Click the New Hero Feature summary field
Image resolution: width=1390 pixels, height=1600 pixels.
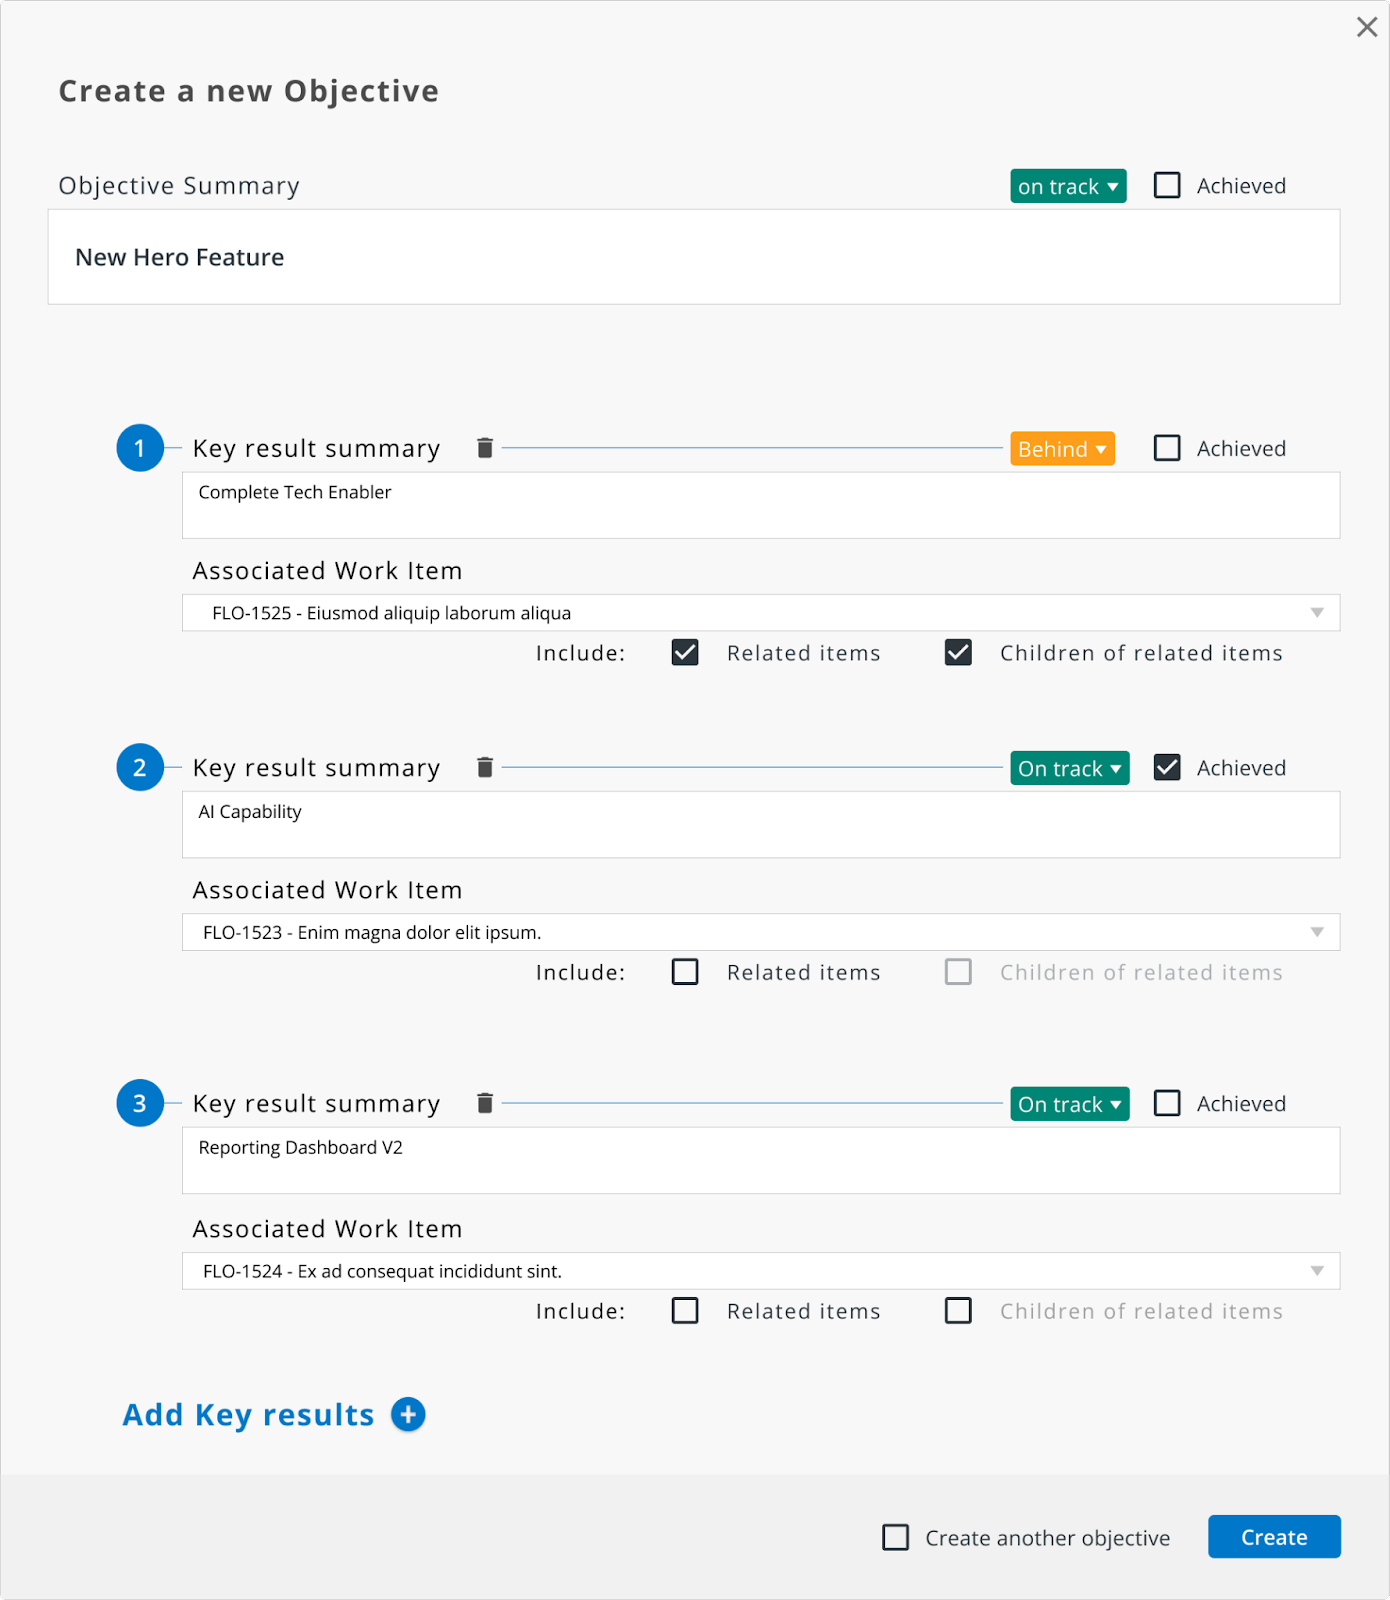694,257
